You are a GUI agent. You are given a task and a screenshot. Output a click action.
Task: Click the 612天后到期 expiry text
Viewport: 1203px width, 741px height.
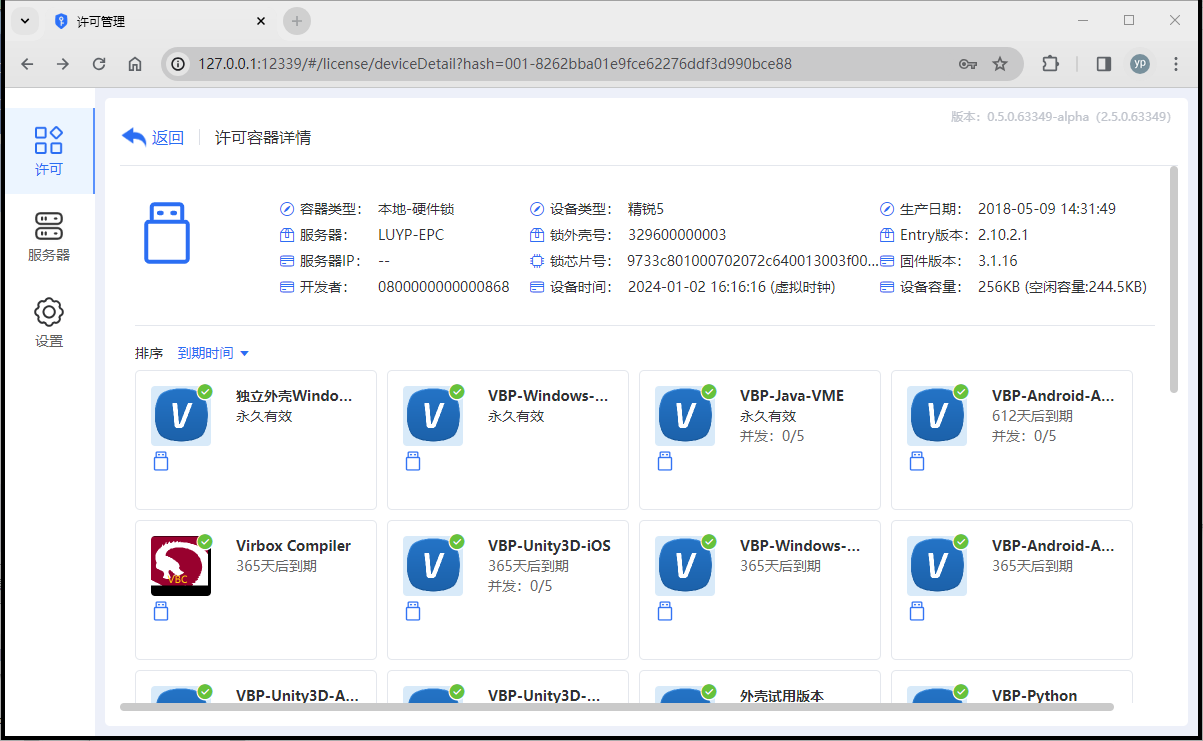click(x=1032, y=416)
